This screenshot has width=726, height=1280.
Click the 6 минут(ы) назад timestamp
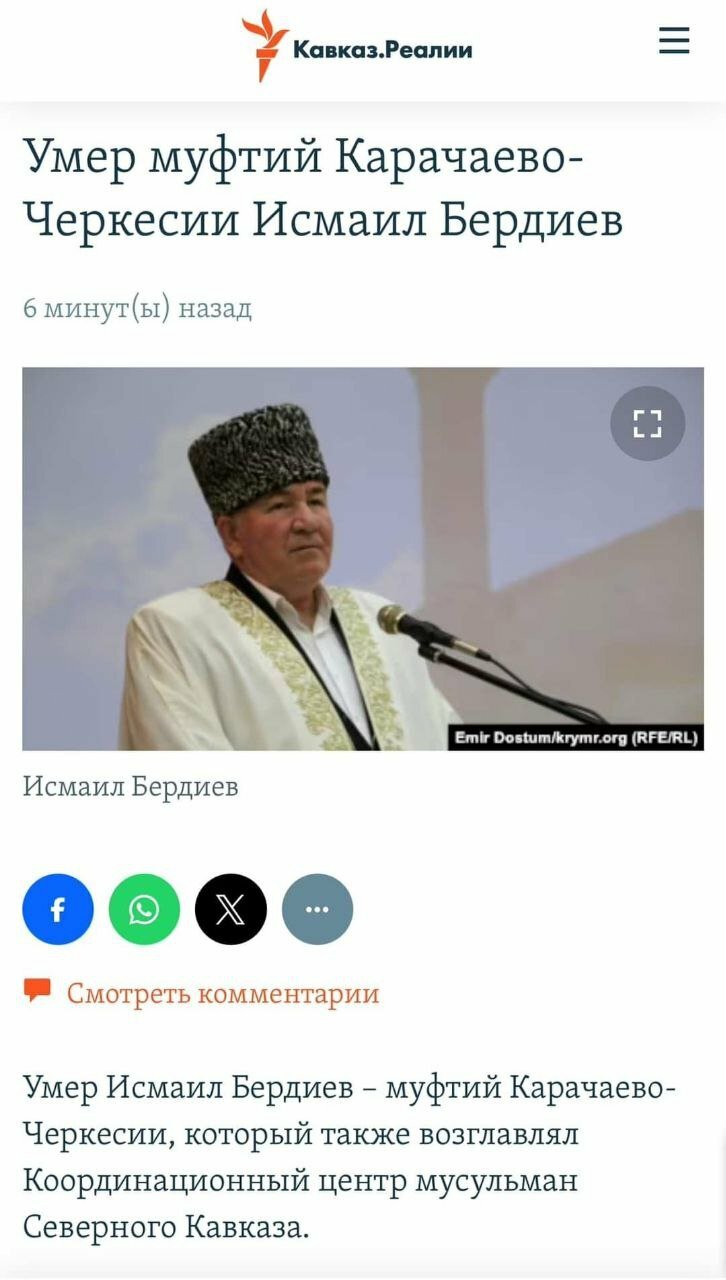[137, 308]
